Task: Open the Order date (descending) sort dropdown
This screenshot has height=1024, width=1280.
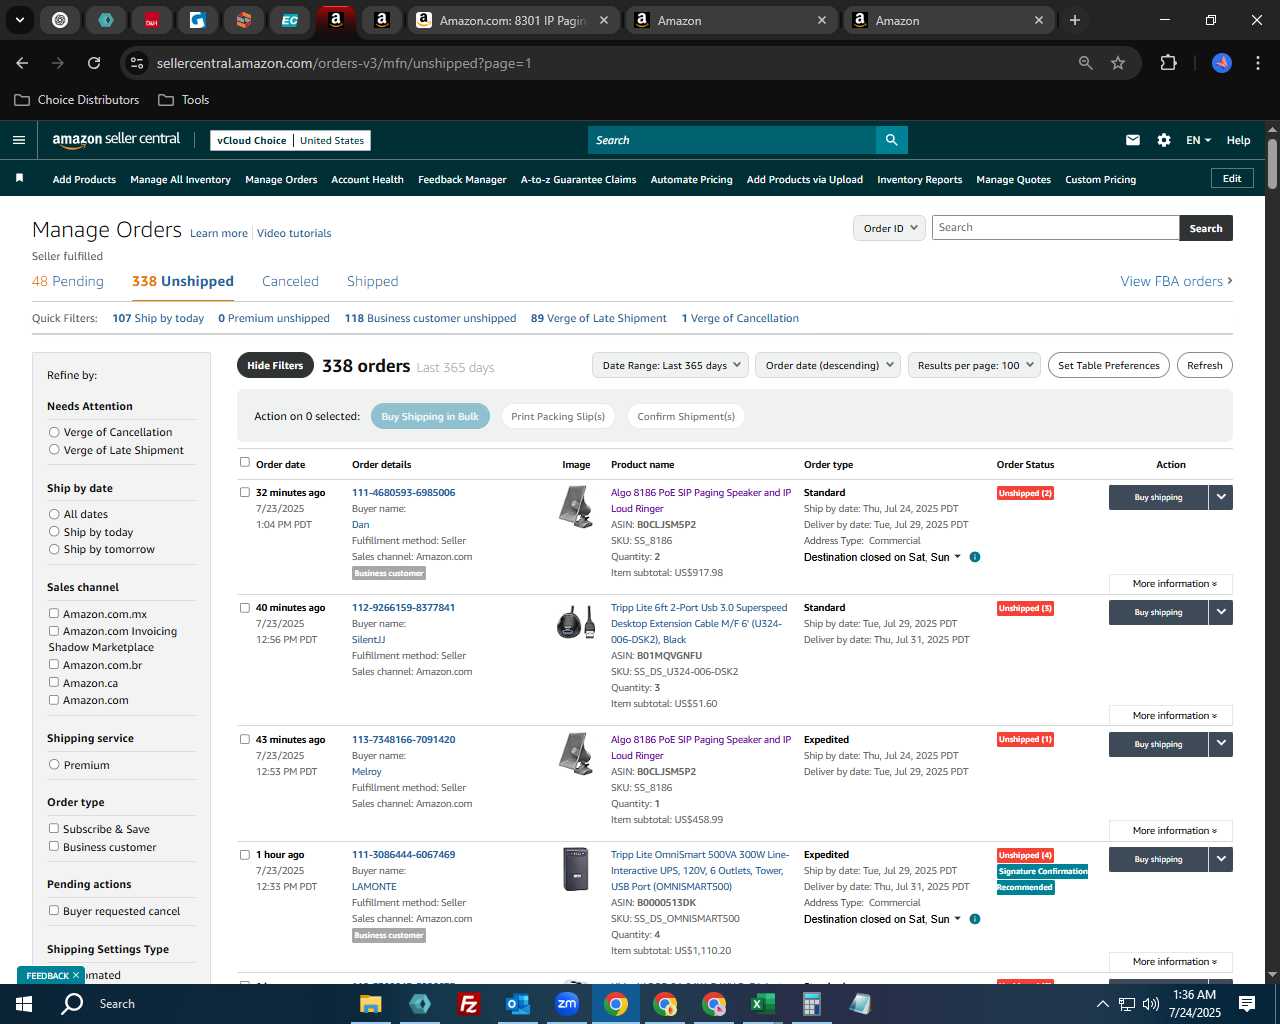Action: coord(828,365)
